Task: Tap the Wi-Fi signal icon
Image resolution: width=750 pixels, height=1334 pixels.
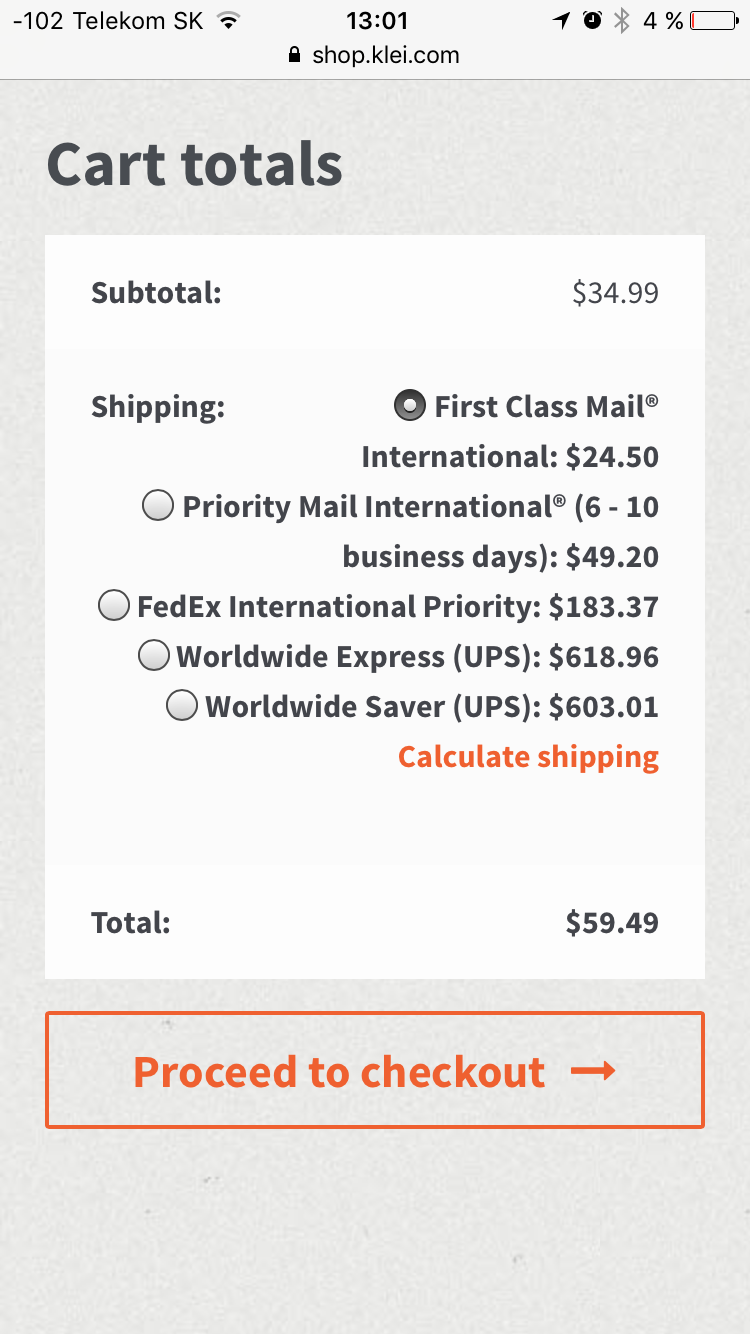Action: (230, 20)
